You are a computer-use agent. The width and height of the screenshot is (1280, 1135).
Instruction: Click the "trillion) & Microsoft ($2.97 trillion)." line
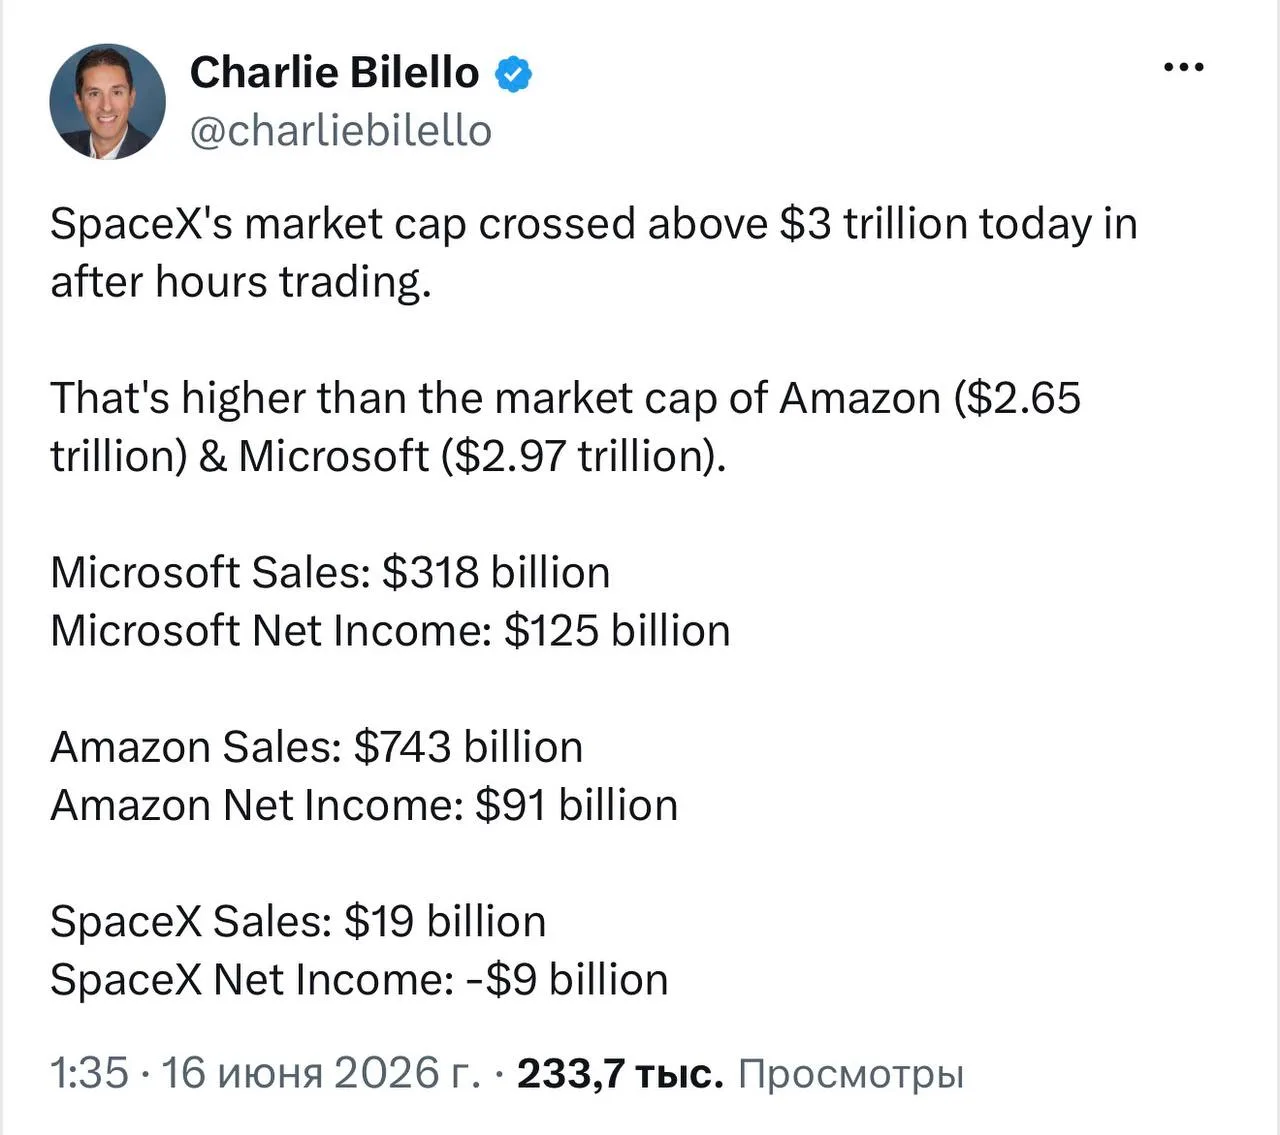(388, 456)
